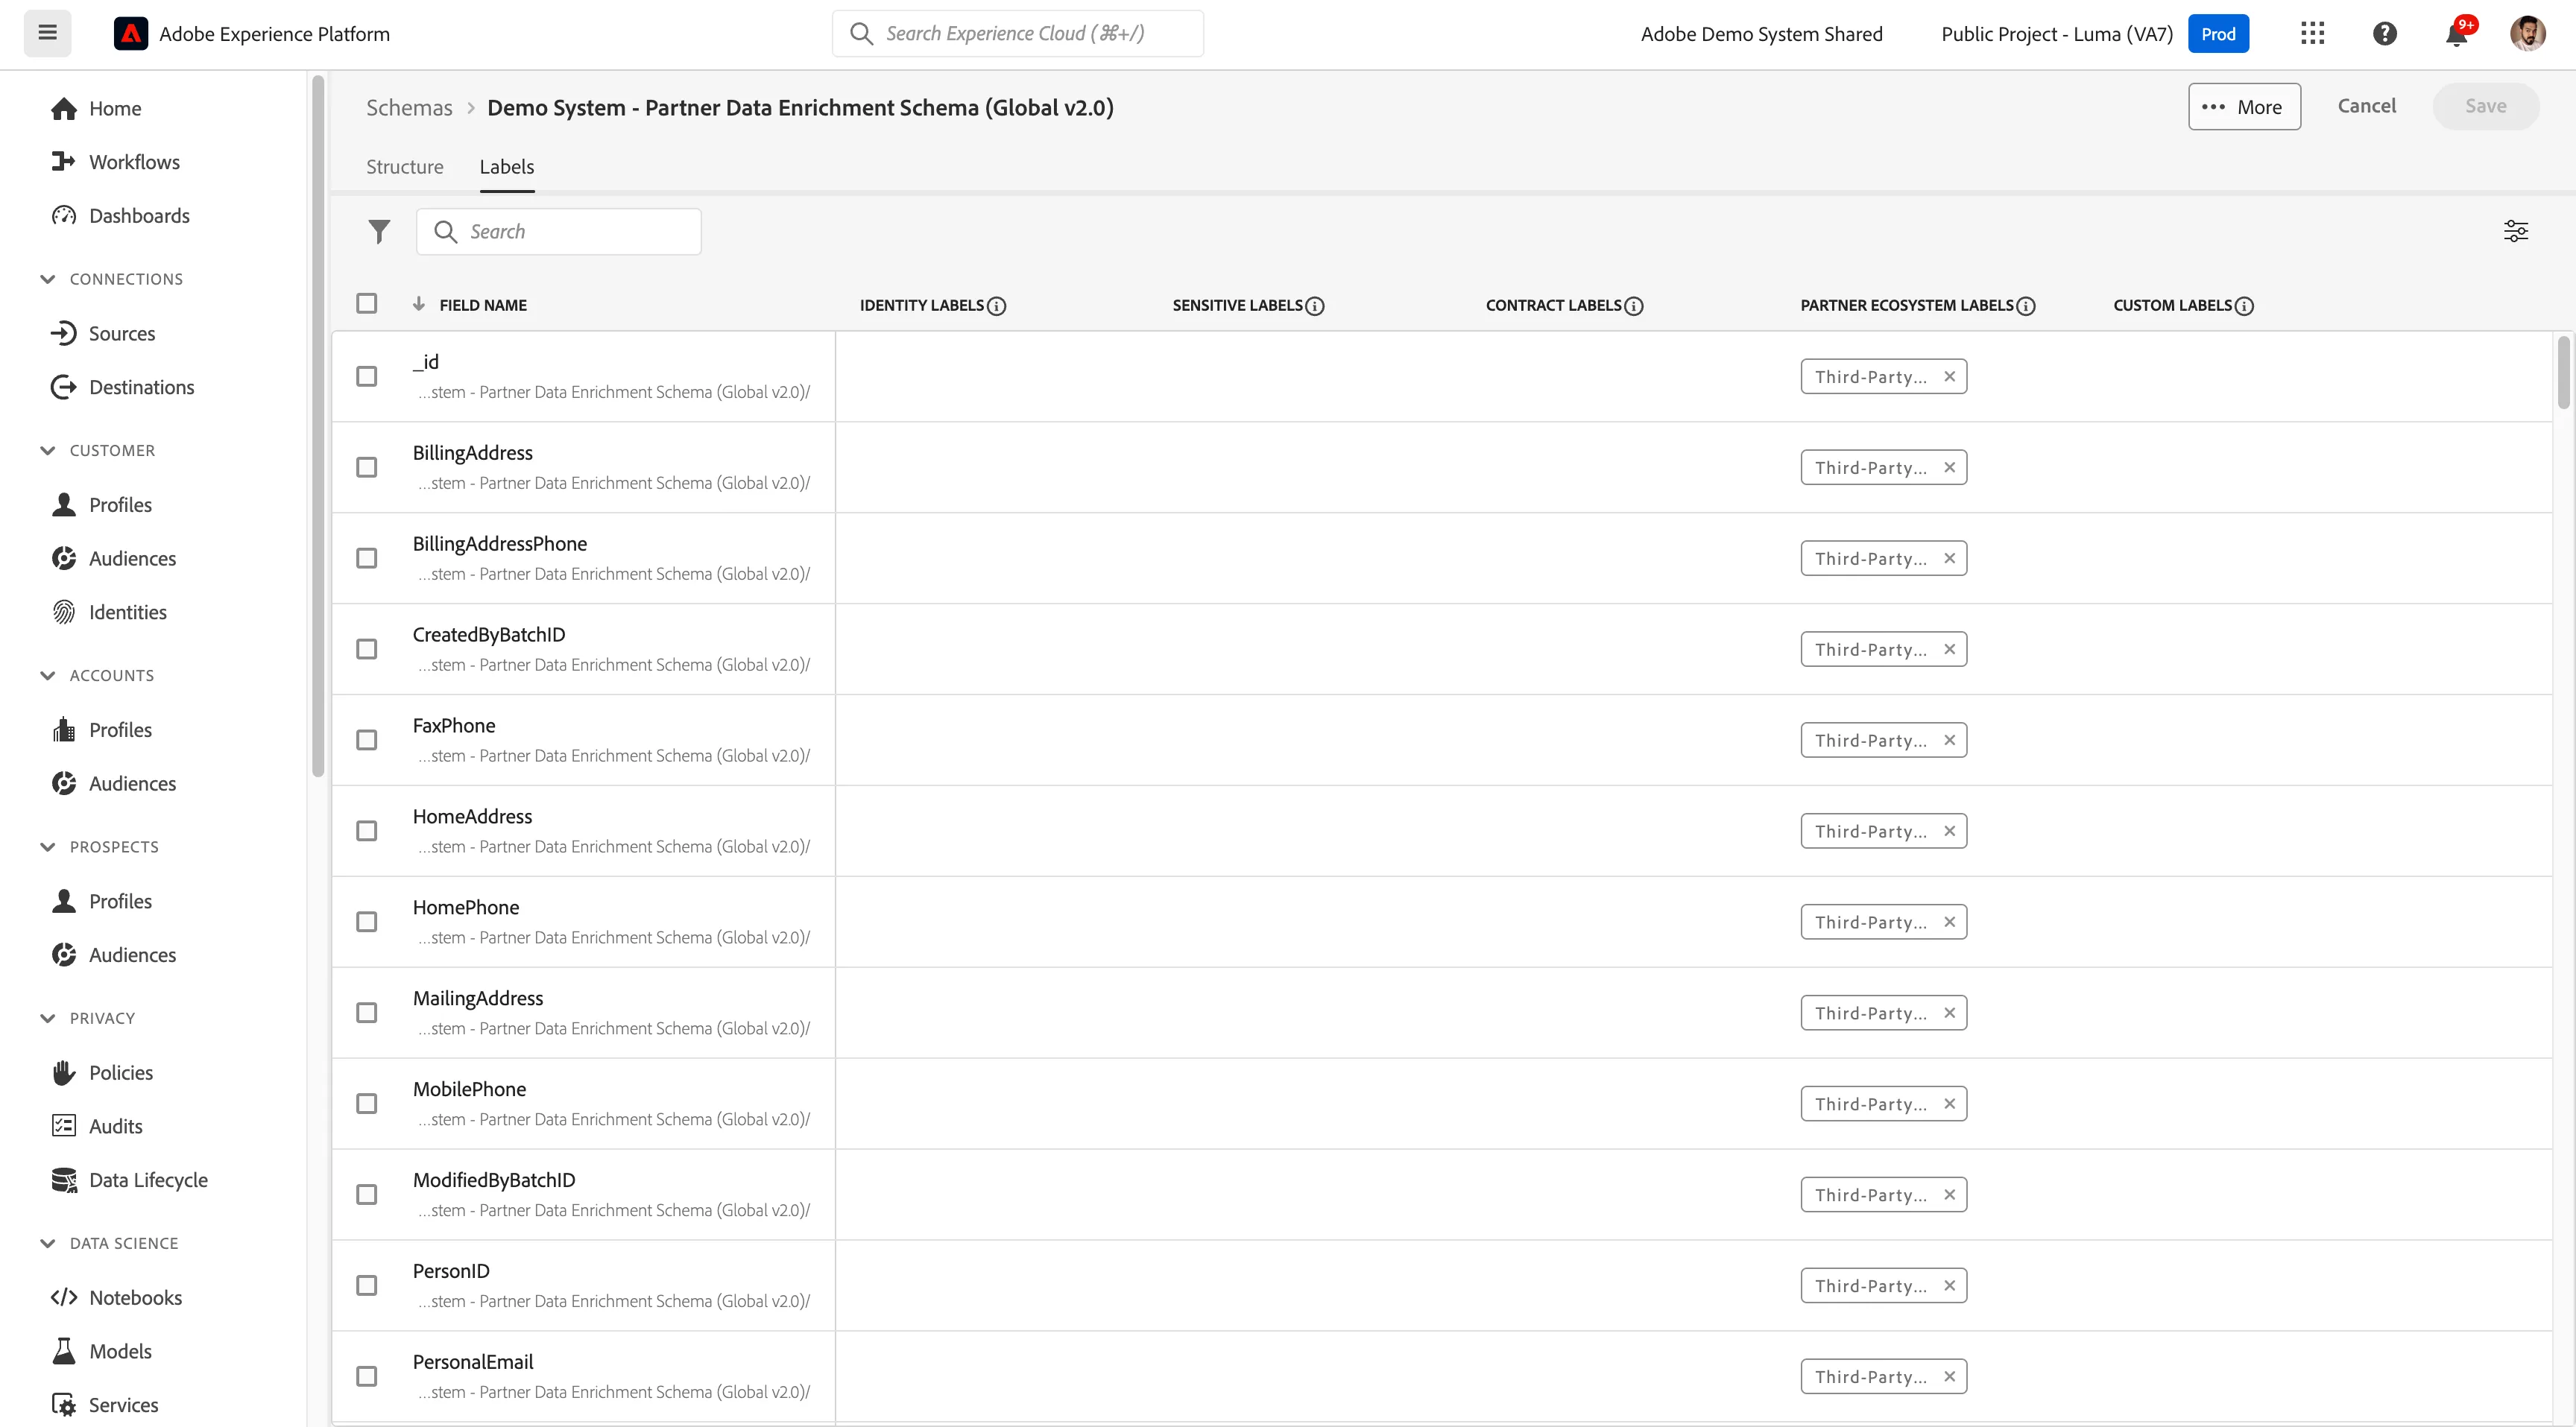2576x1427 pixels.
Task: Remove Third-Party label from FaxPhone row
Action: pyautogui.click(x=1949, y=741)
